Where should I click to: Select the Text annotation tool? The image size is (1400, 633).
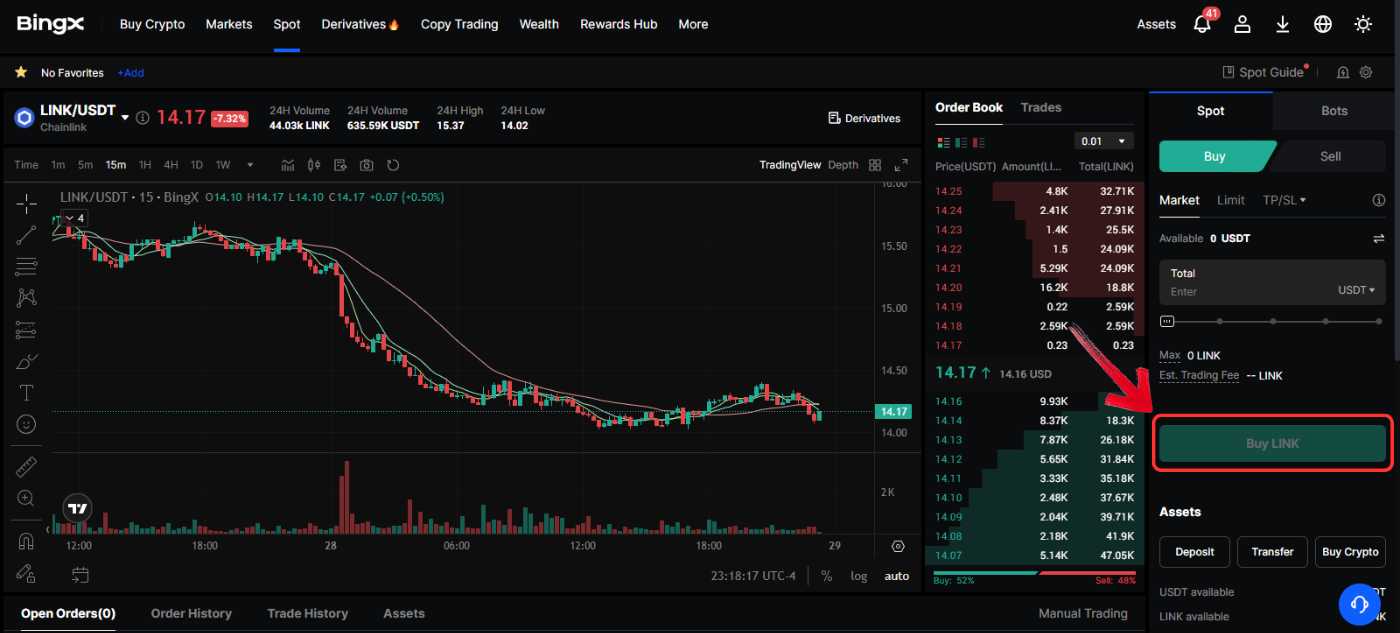click(x=26, y=392)
